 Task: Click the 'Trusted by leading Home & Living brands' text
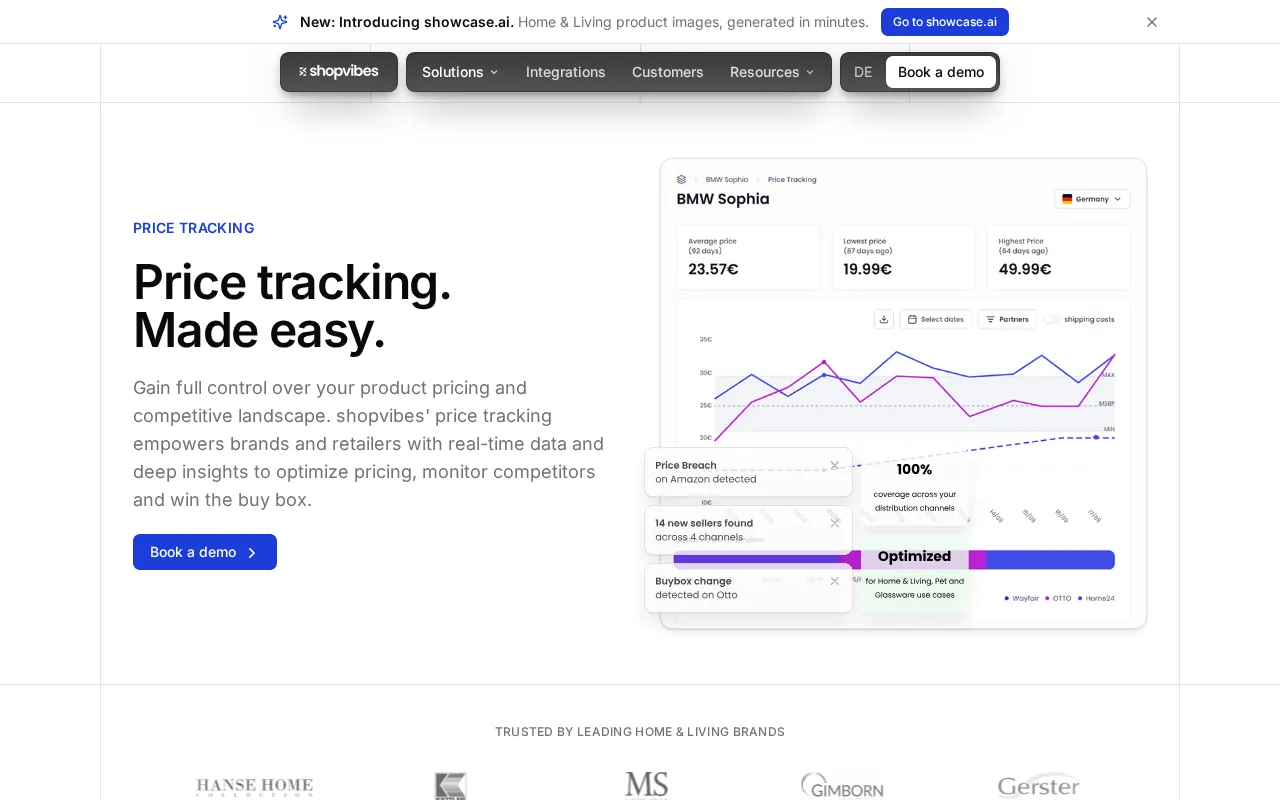click(640, 732)
